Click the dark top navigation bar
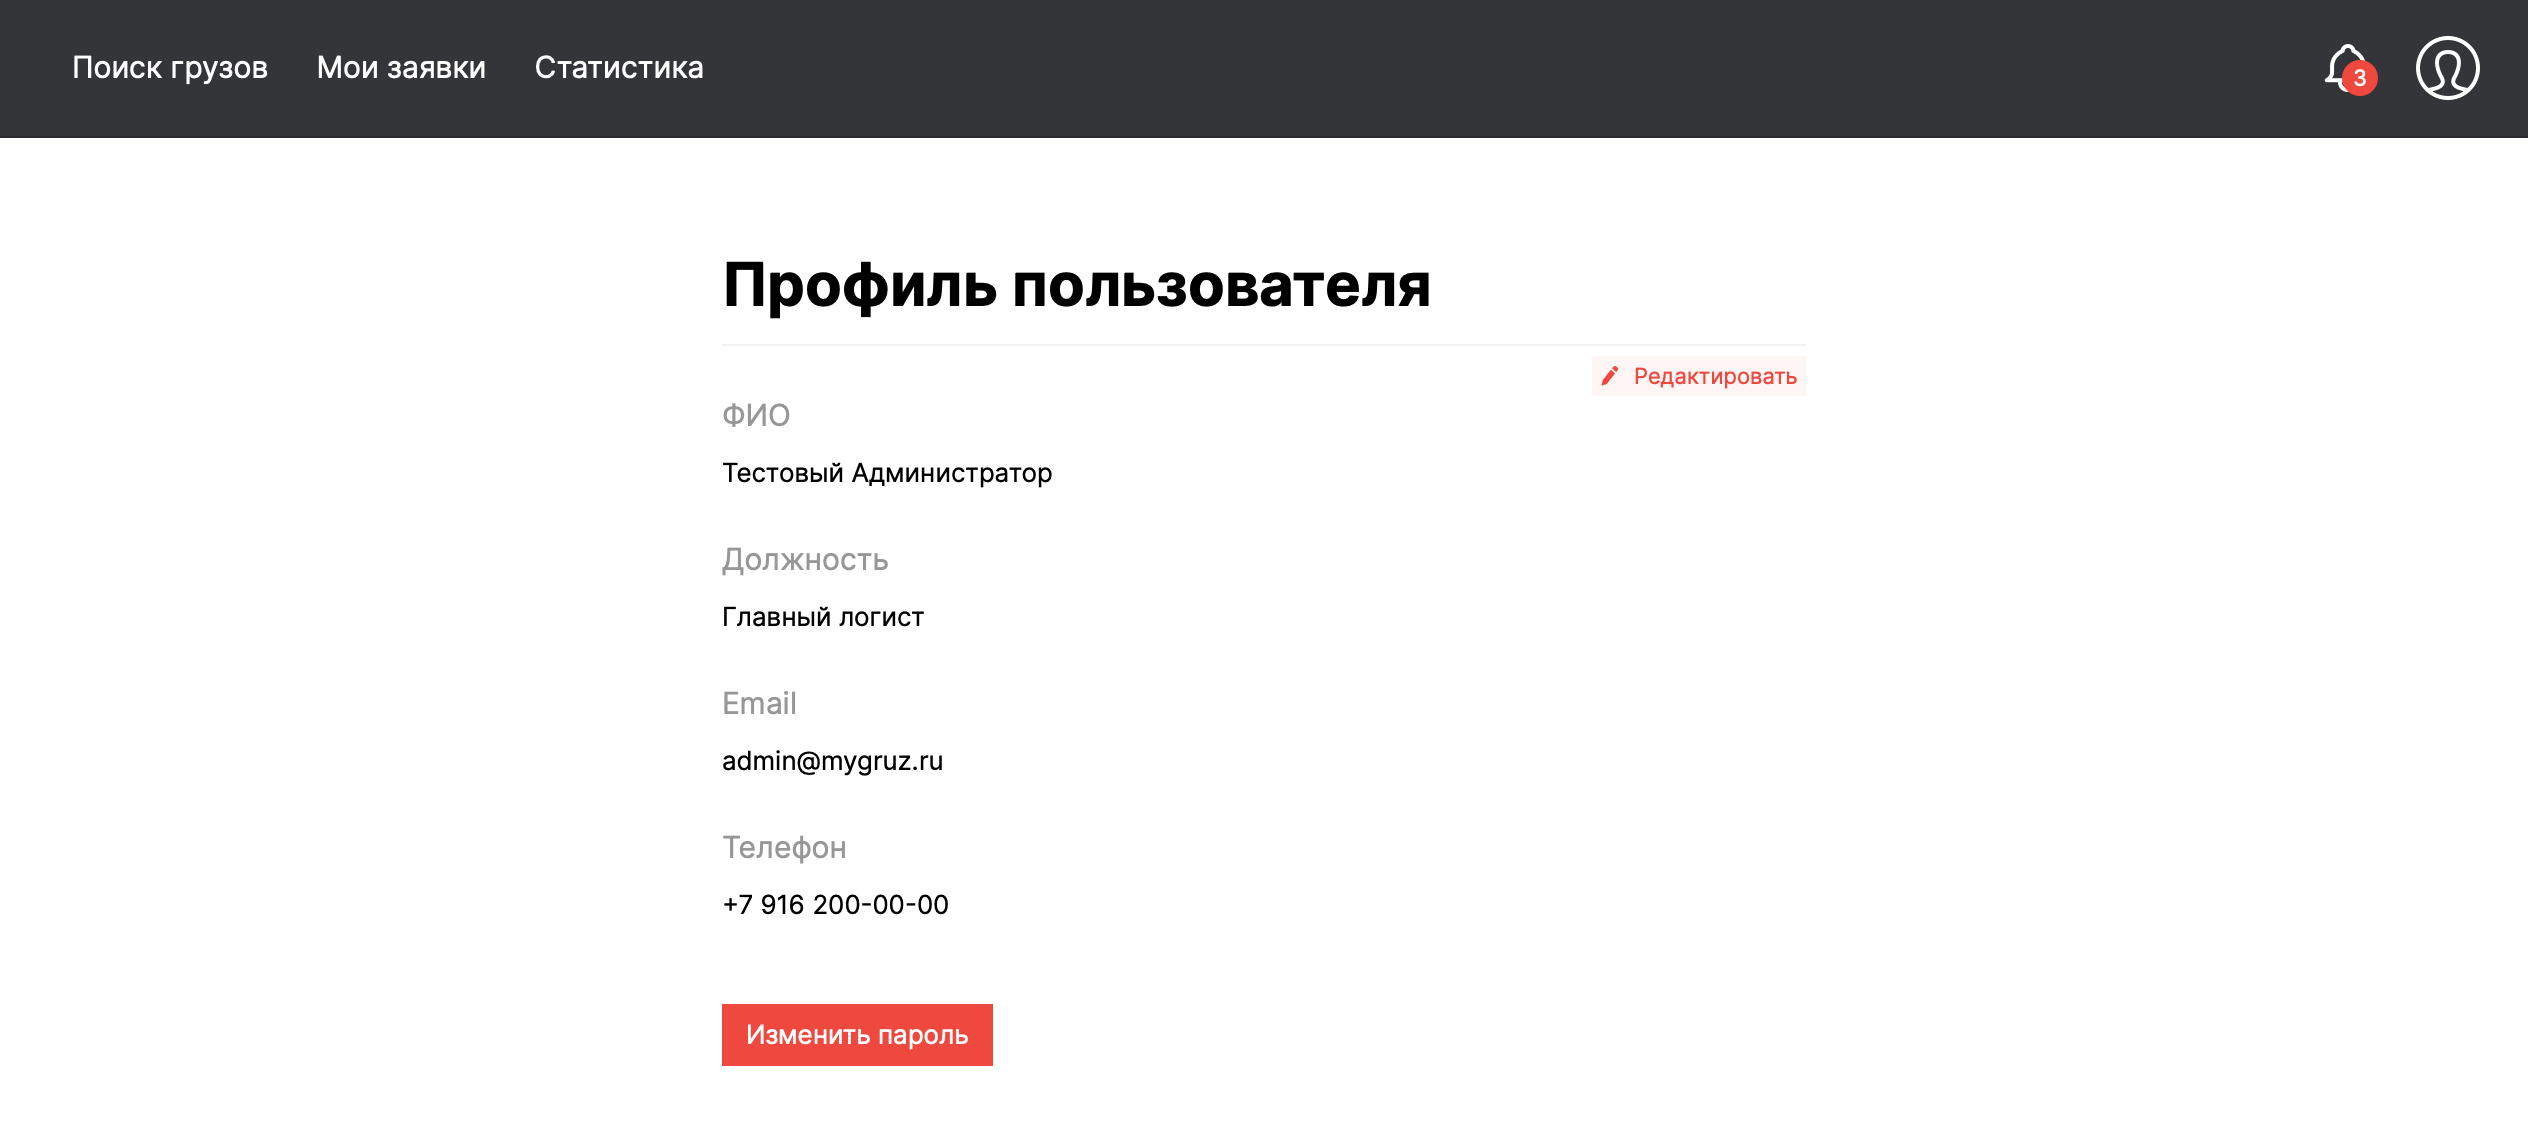Image resolution: width=2528 pixels, height=1146 pixels. pos(1400,68)
